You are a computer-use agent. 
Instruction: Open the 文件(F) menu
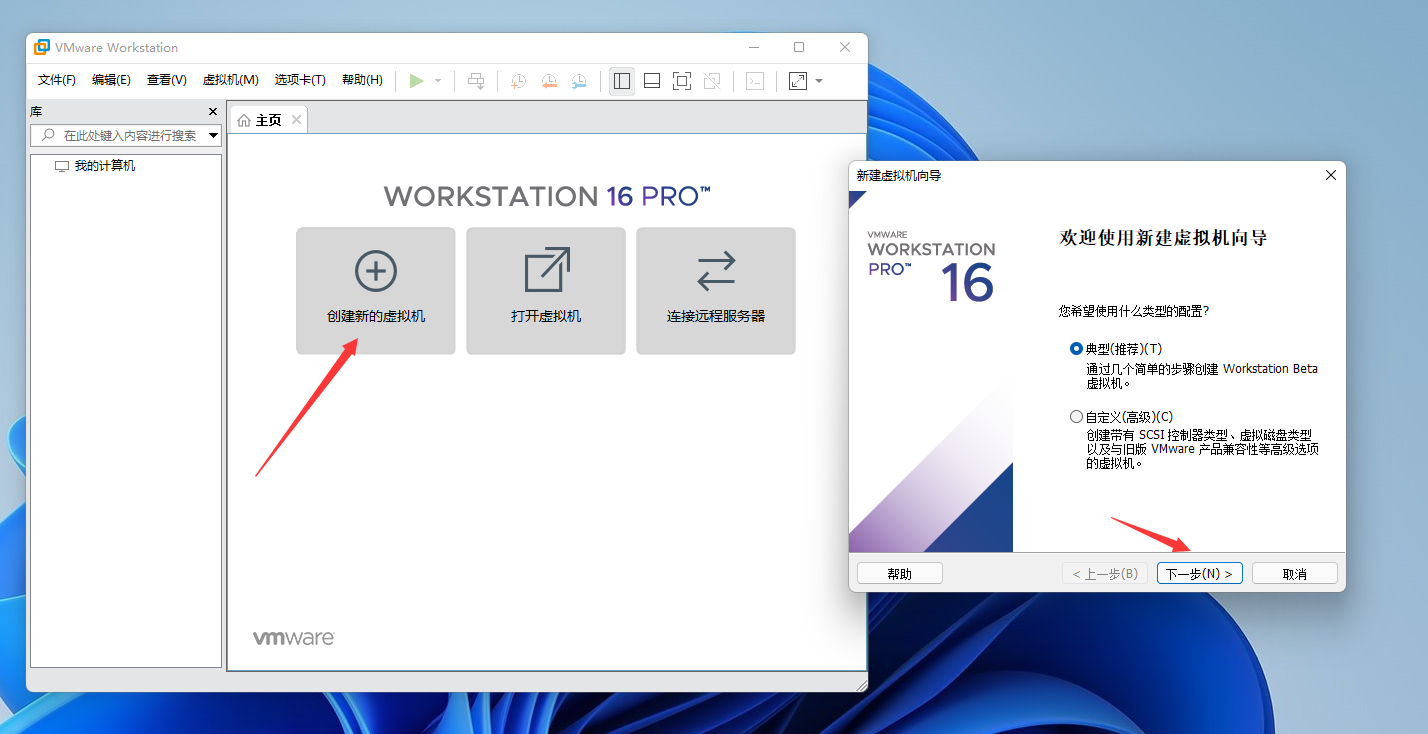point(57,80)
